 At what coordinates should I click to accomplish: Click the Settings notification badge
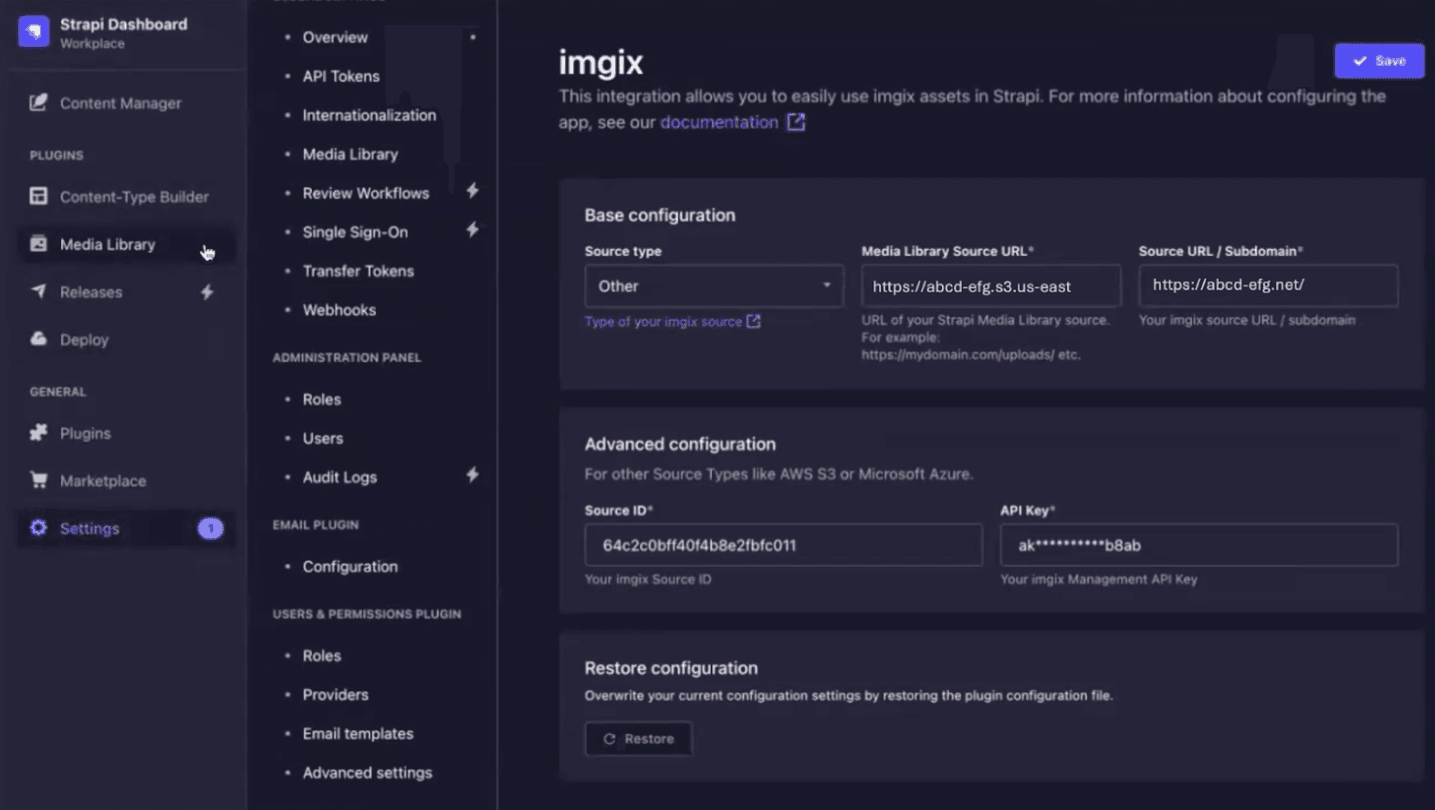(x=210, y=528)
